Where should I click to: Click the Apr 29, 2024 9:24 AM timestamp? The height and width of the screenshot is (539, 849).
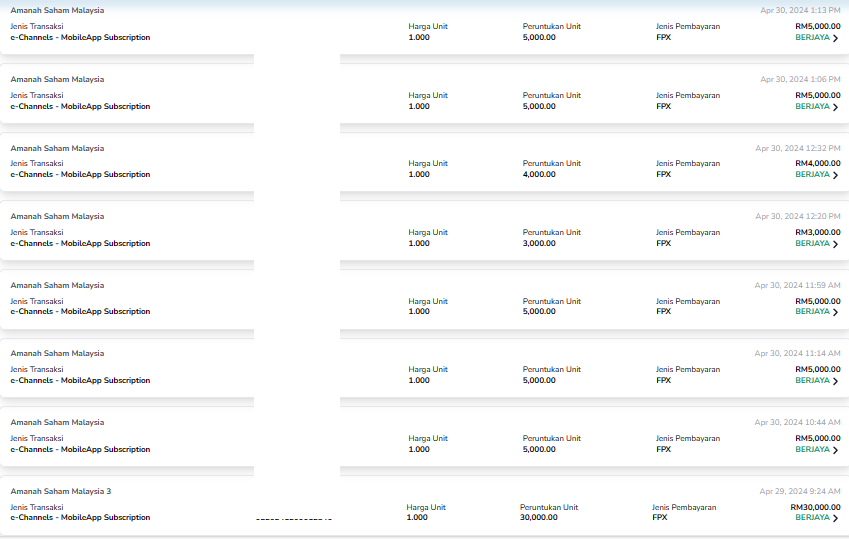[800, 491]
